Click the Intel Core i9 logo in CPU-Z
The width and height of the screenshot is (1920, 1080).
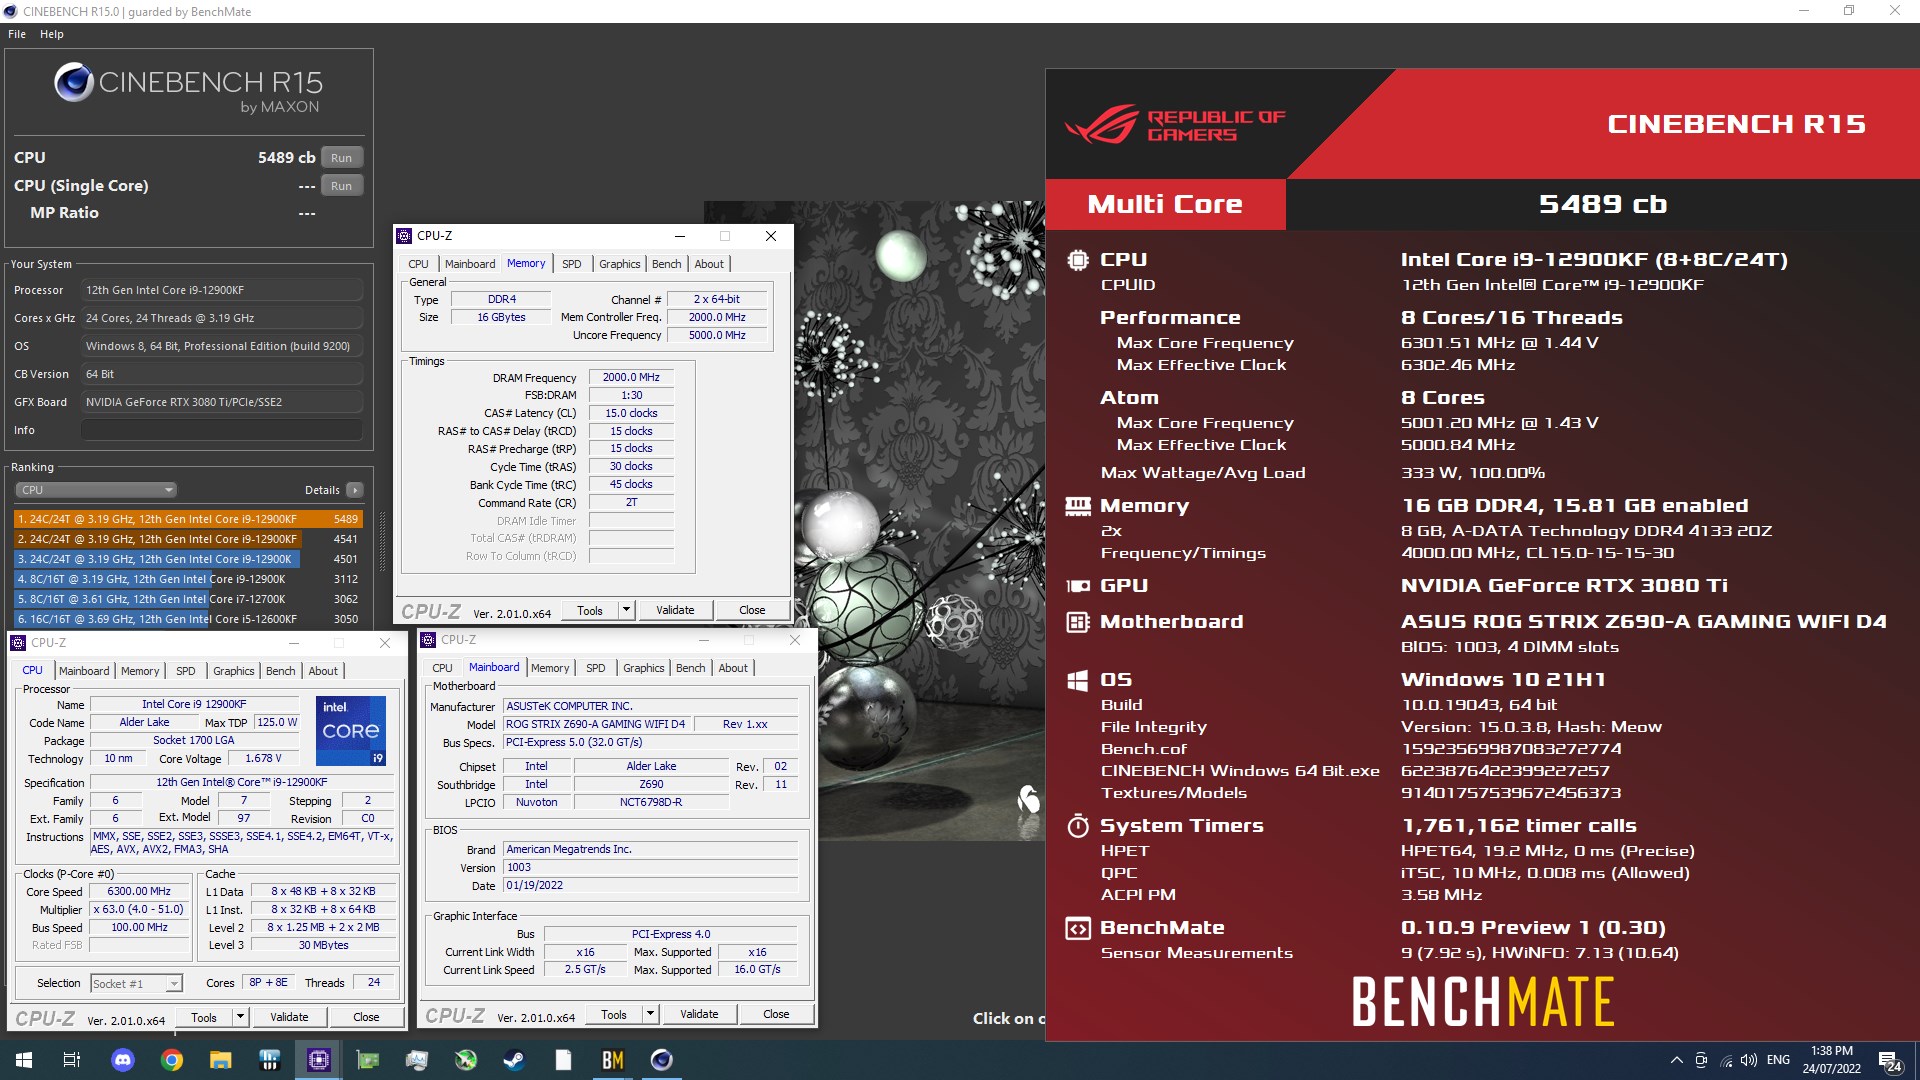click(351, 731)
